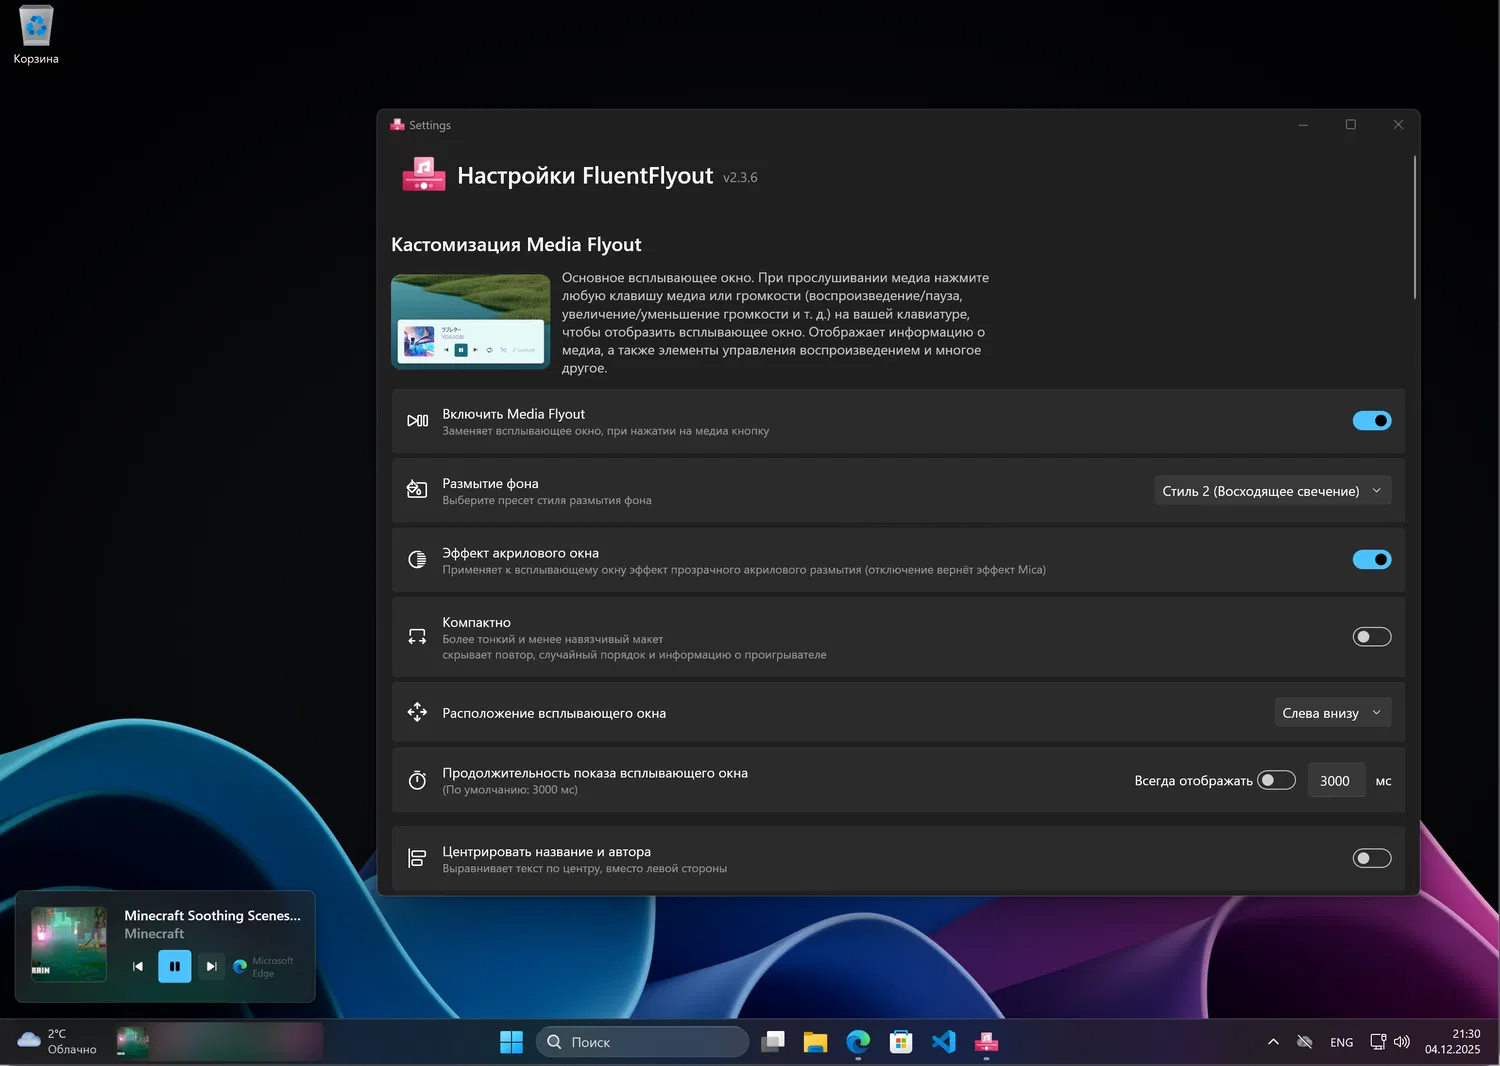The image size is (1500, 1066).
Task: Turn off Эффект акрилового окна switch
Action: coord(1371,560)
